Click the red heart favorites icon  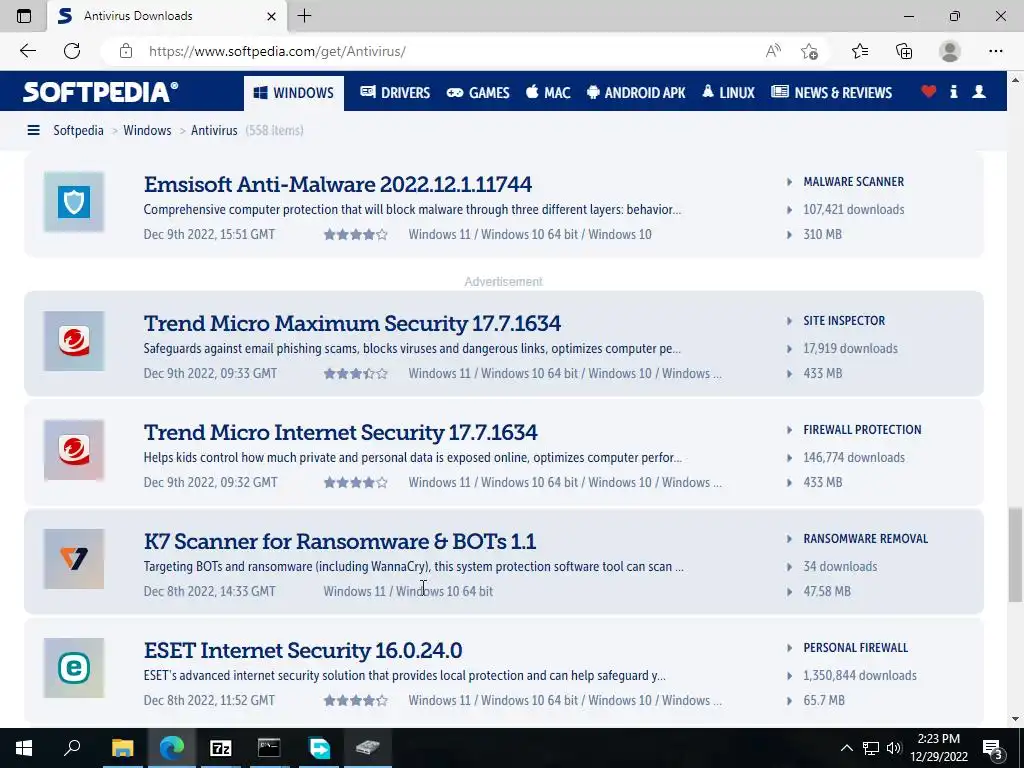click(x=928, y=92)
